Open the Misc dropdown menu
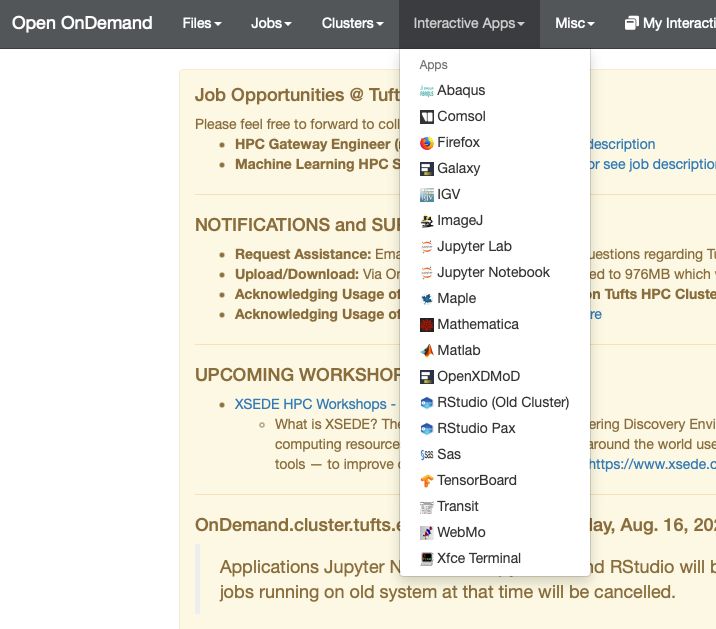 (575, 23)
